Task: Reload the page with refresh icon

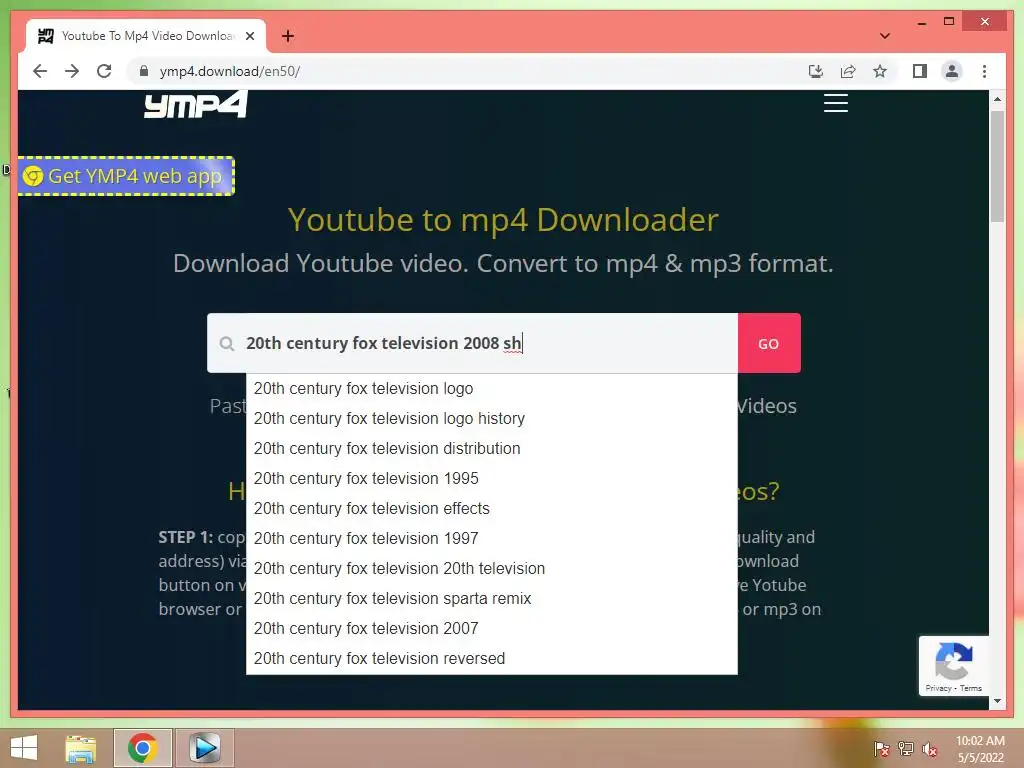Action: coord(104,71)
